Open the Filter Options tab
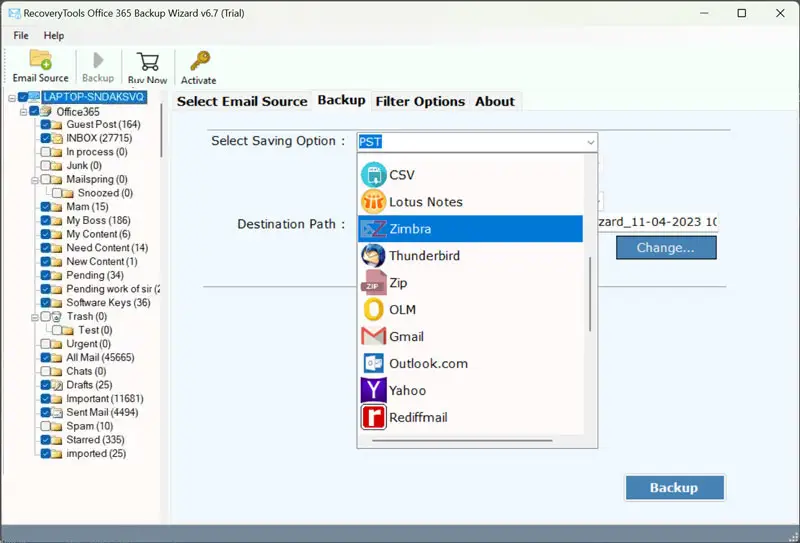 tap(420, 102)
